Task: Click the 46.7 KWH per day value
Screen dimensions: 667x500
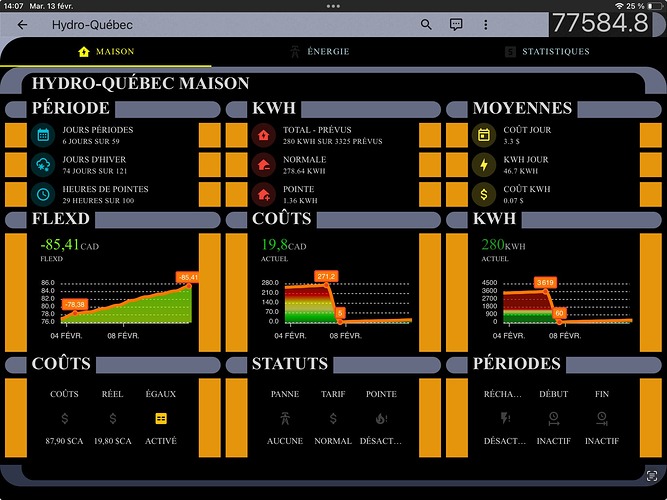Action: click(x=520, y=171)
